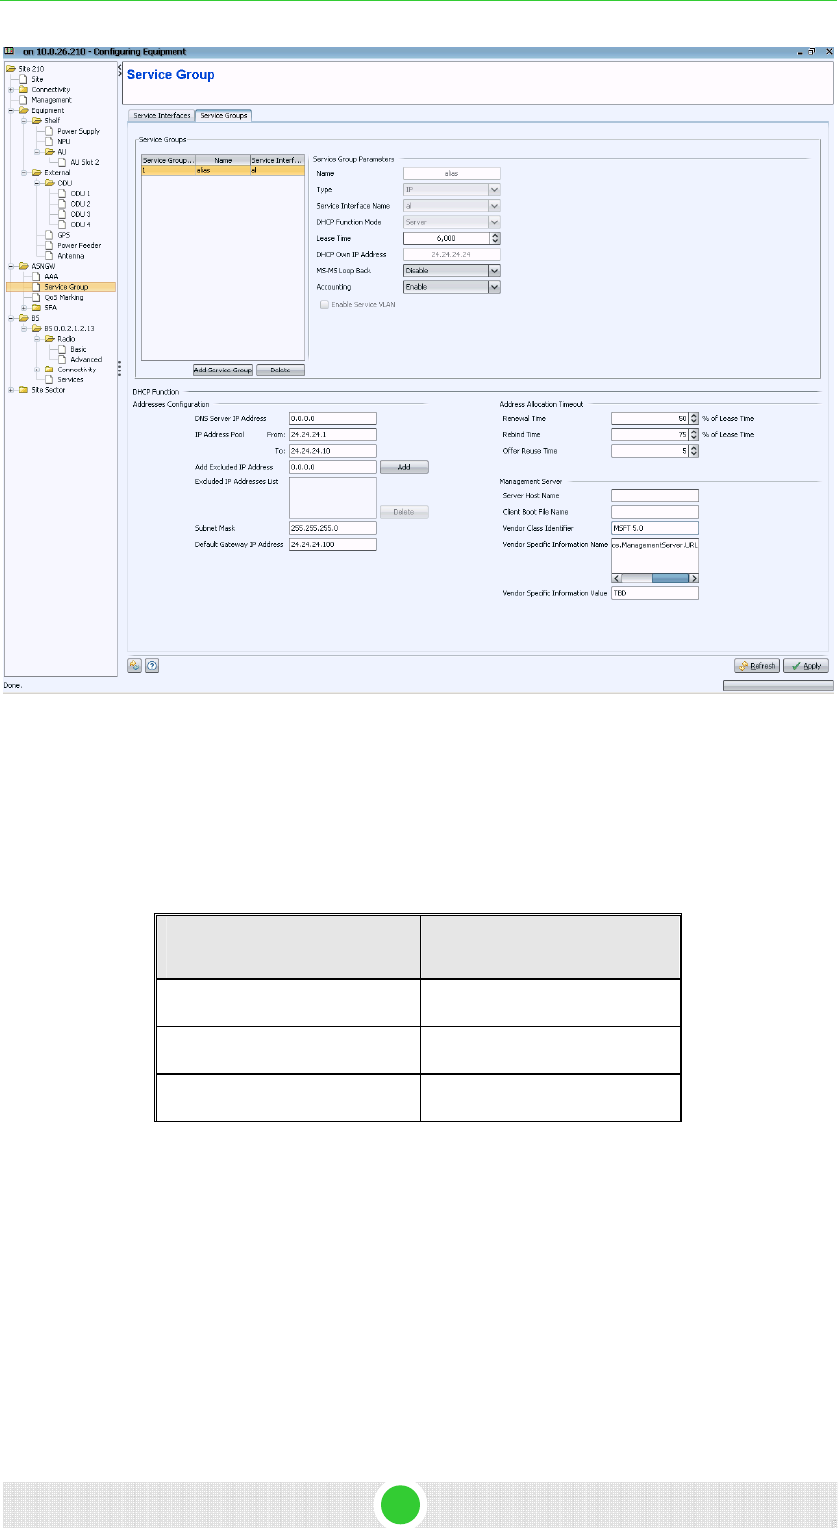Switch to Service Interfaces tab
The image size is (838, 1532).
(162, 115)
